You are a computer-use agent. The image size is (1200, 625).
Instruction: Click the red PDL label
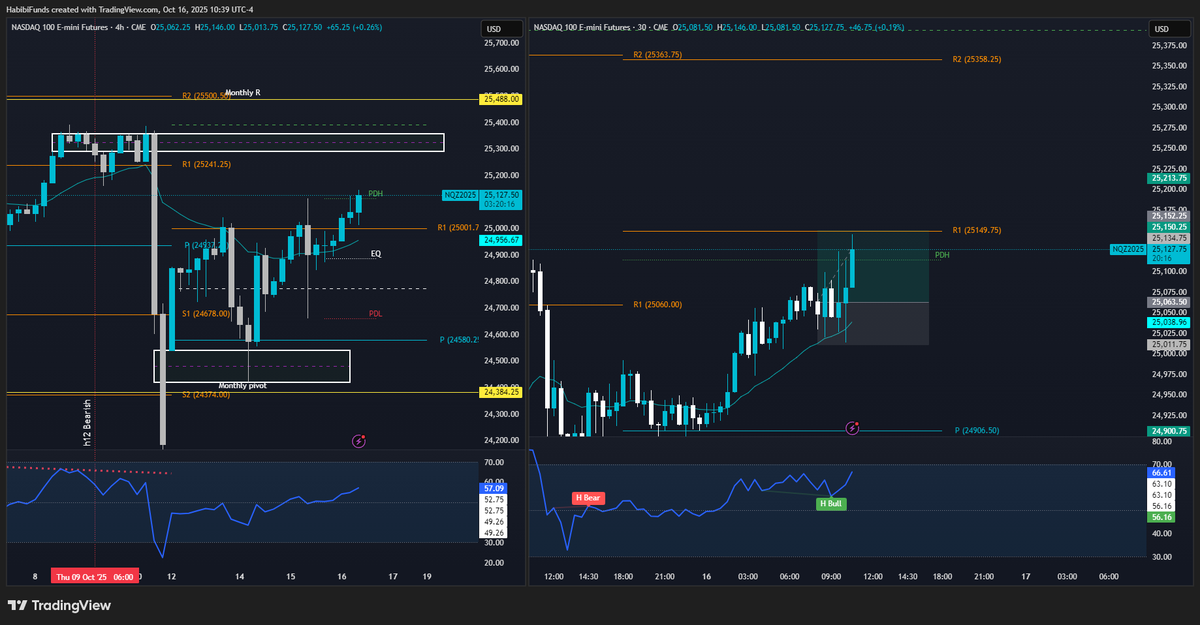click(375, 313)
